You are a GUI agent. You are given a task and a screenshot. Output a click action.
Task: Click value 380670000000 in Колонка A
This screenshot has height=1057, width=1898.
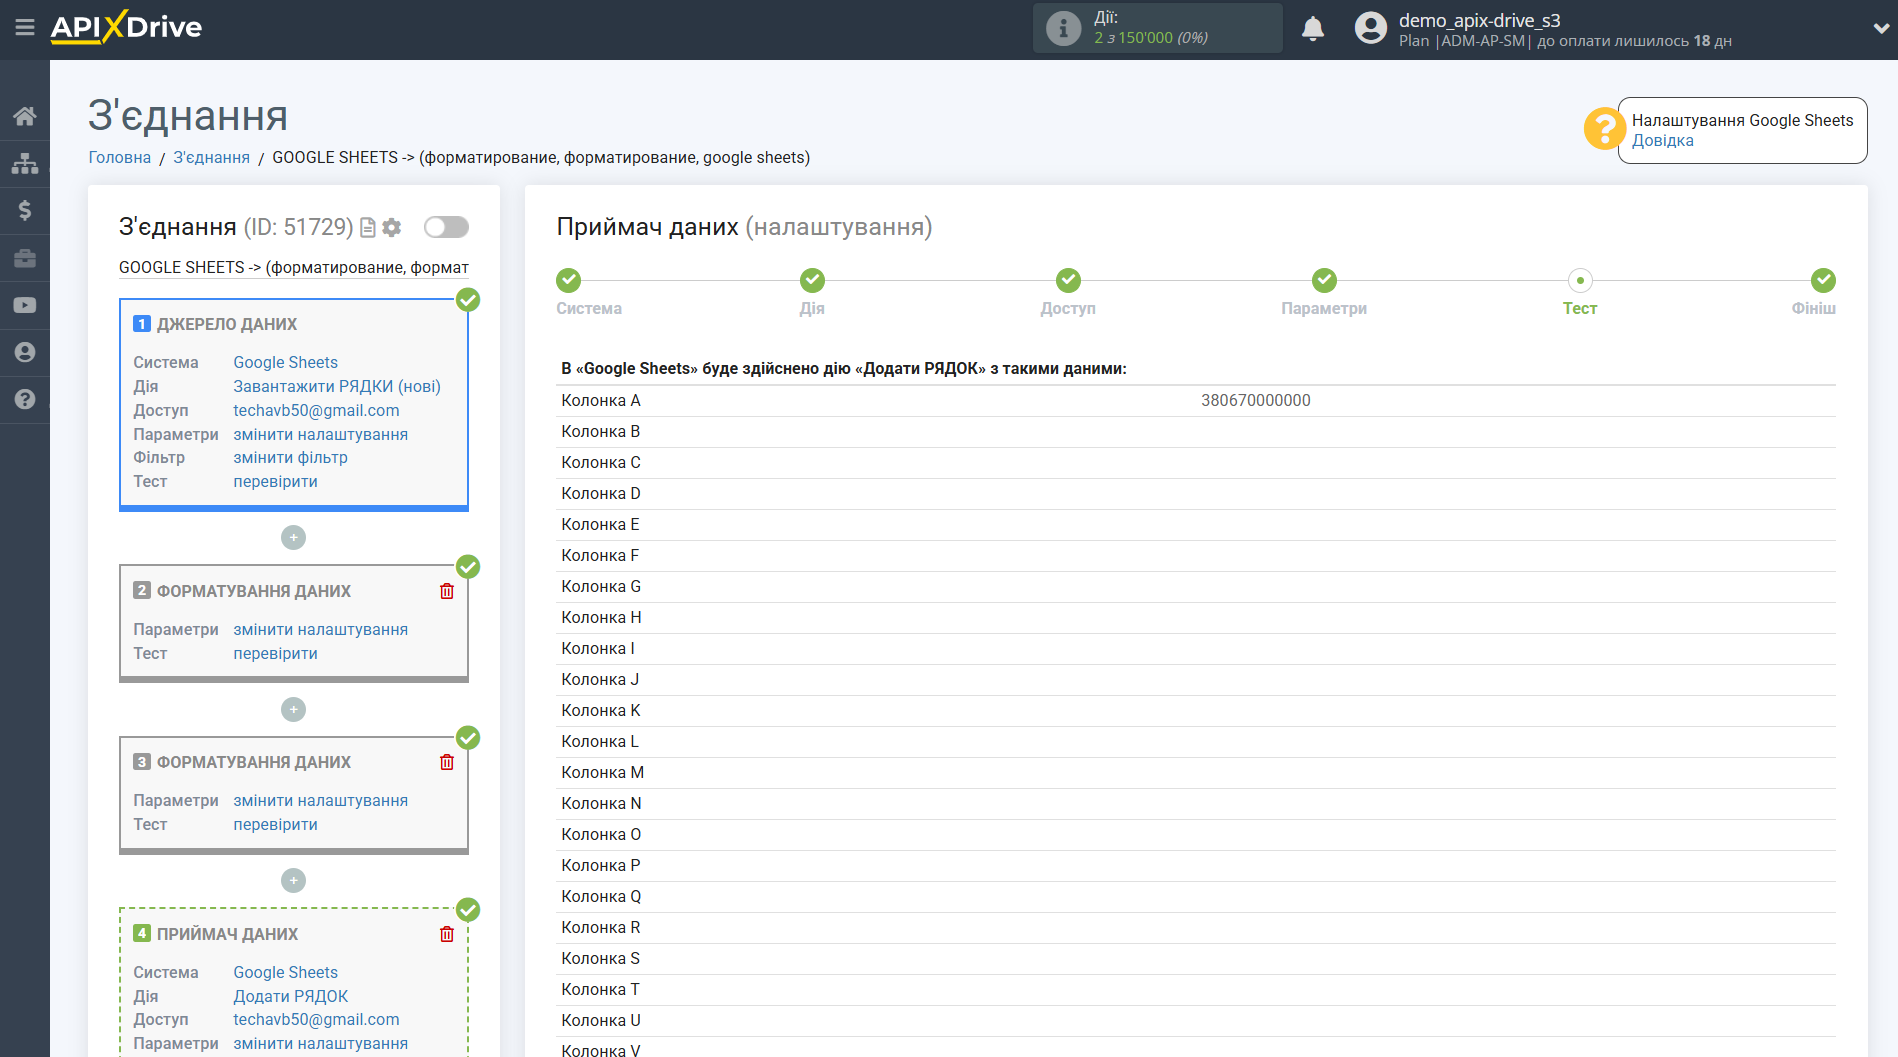1256,400
